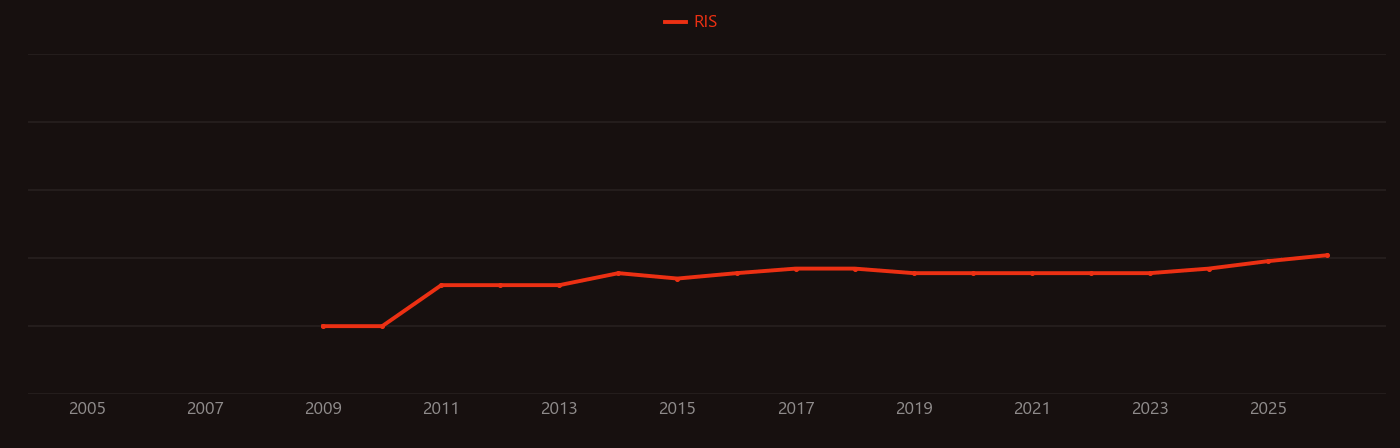Click the 2023 x-axis label
Viewport: 1400px width, 448px height.
[x=1150, y=409]
